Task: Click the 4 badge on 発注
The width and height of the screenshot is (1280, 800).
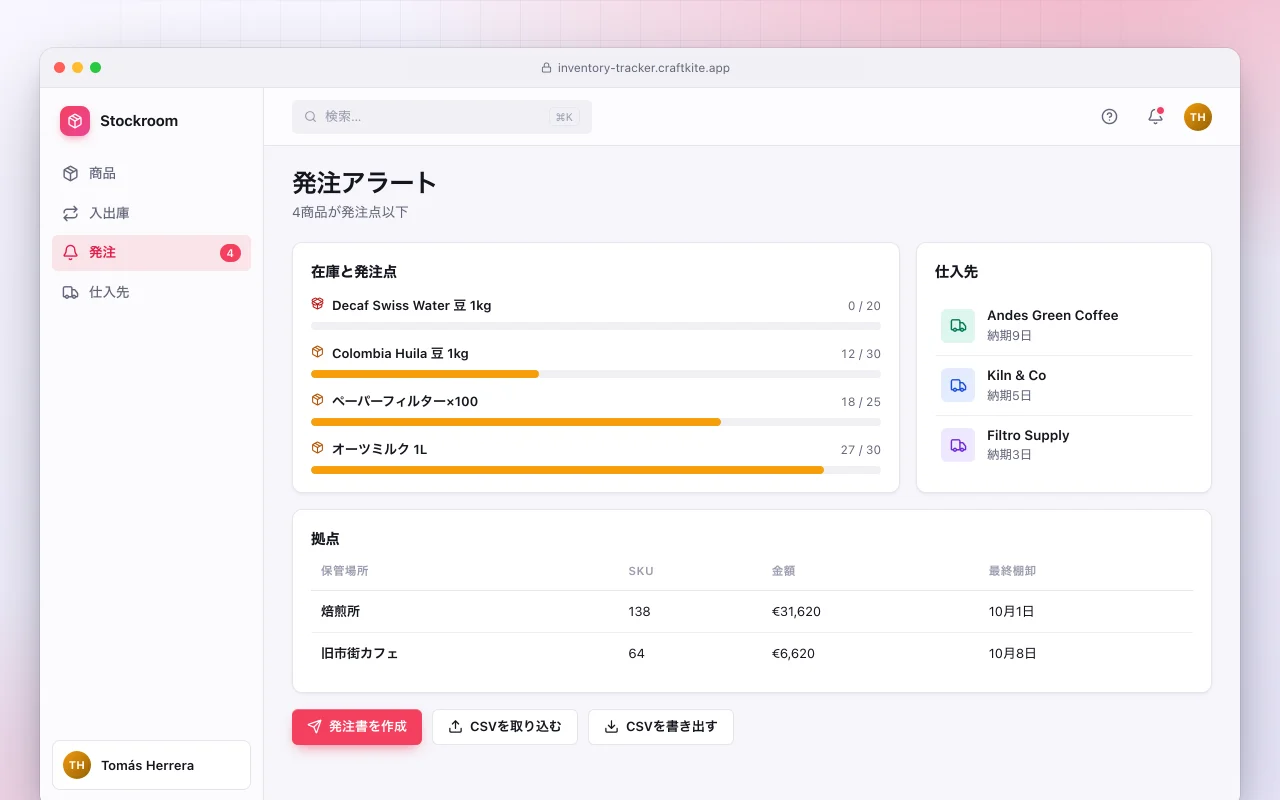Action: pyautogui.click(x=230, y=253)
